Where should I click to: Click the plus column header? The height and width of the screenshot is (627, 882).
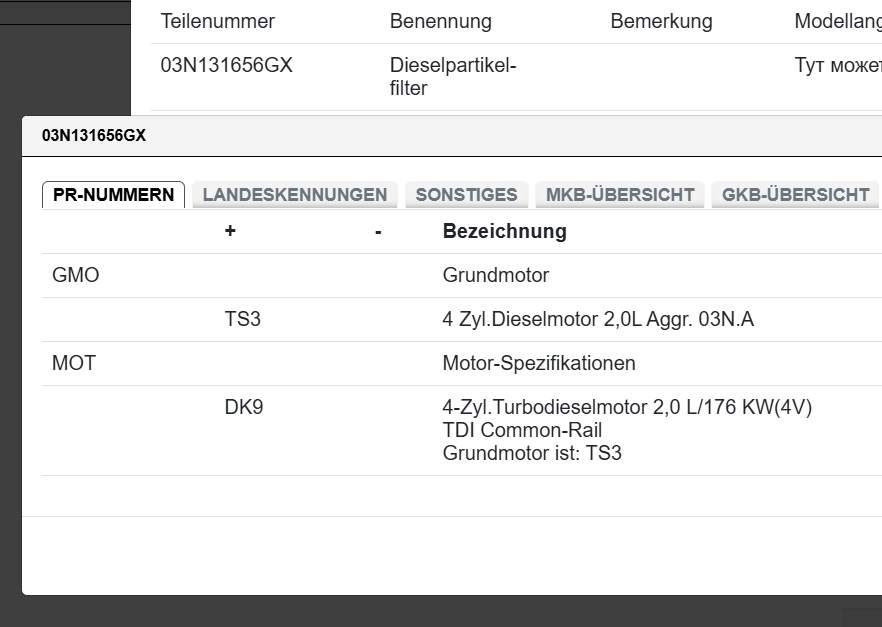click(x=230, y=231)
